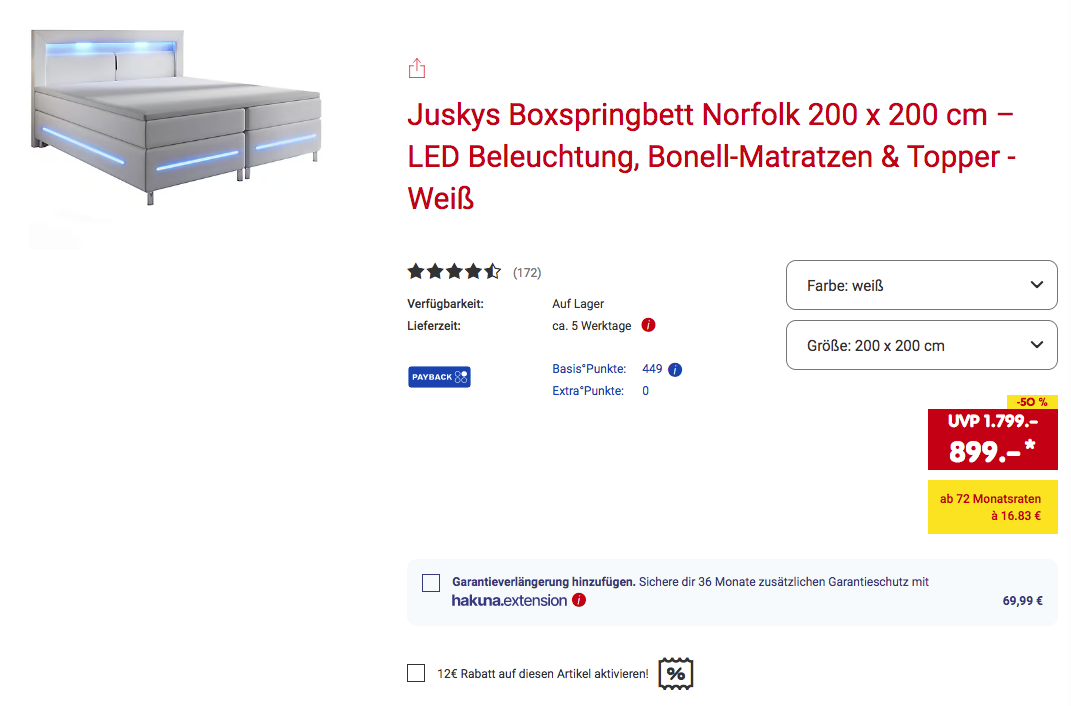Expand the Größe: 200 x 200 cm dropdown
Screen dimensions: 1071x706
coord(921,345)
